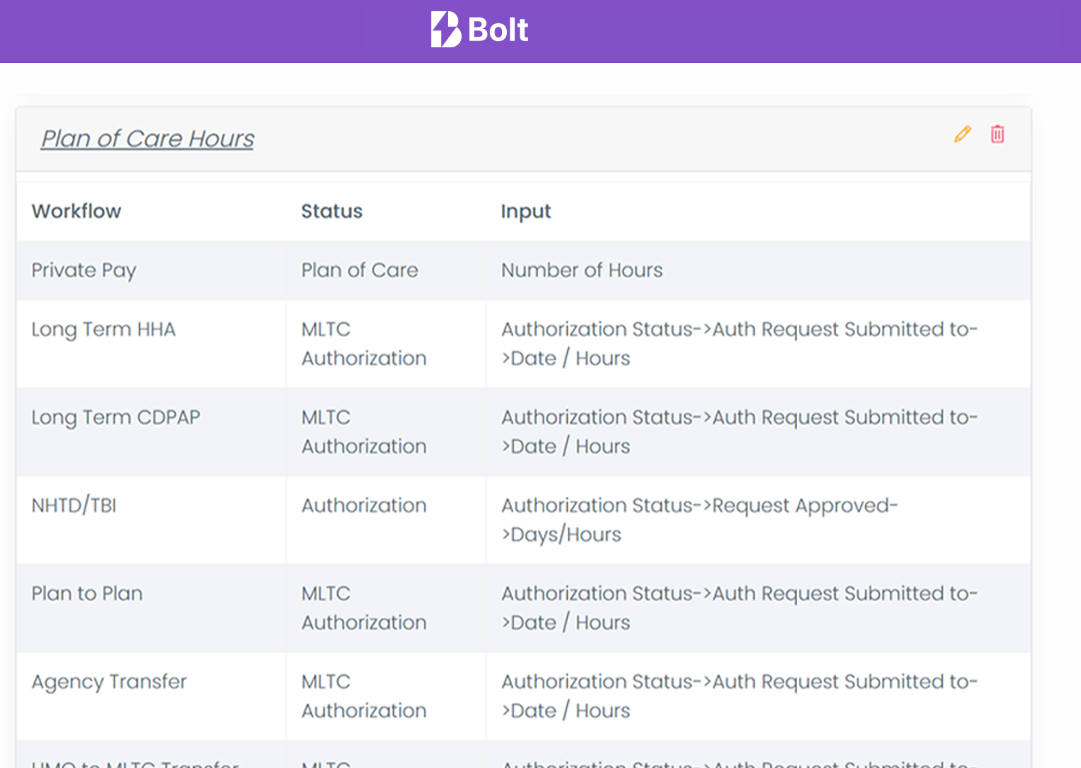Screen dimensions: 1081x768
Task: Click Authorization status cell for NHTD/TBI
Action: point(364,505)
